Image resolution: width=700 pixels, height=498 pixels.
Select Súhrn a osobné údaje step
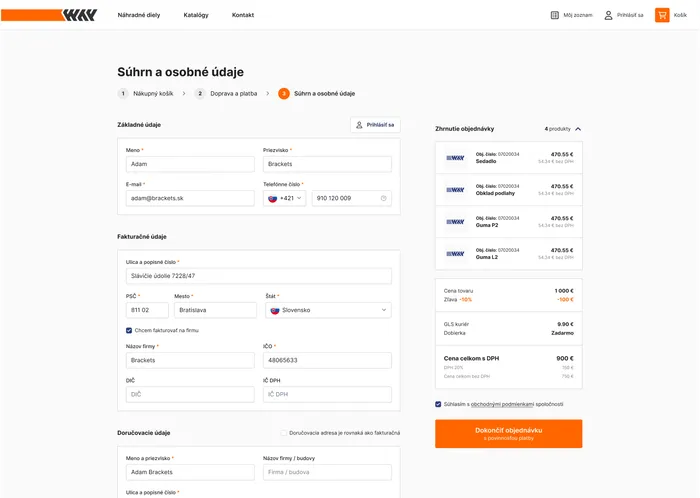pyautogui.click(x=325, y=94)
